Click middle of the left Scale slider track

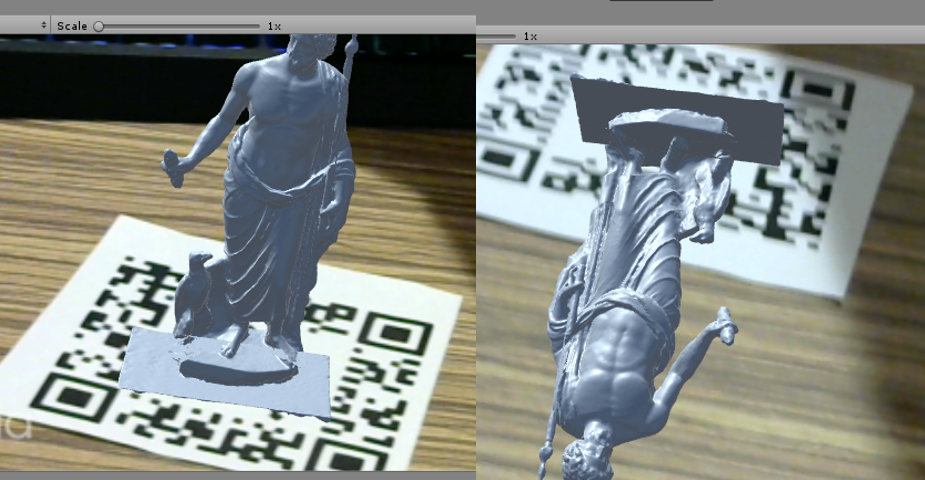(178, 26)
